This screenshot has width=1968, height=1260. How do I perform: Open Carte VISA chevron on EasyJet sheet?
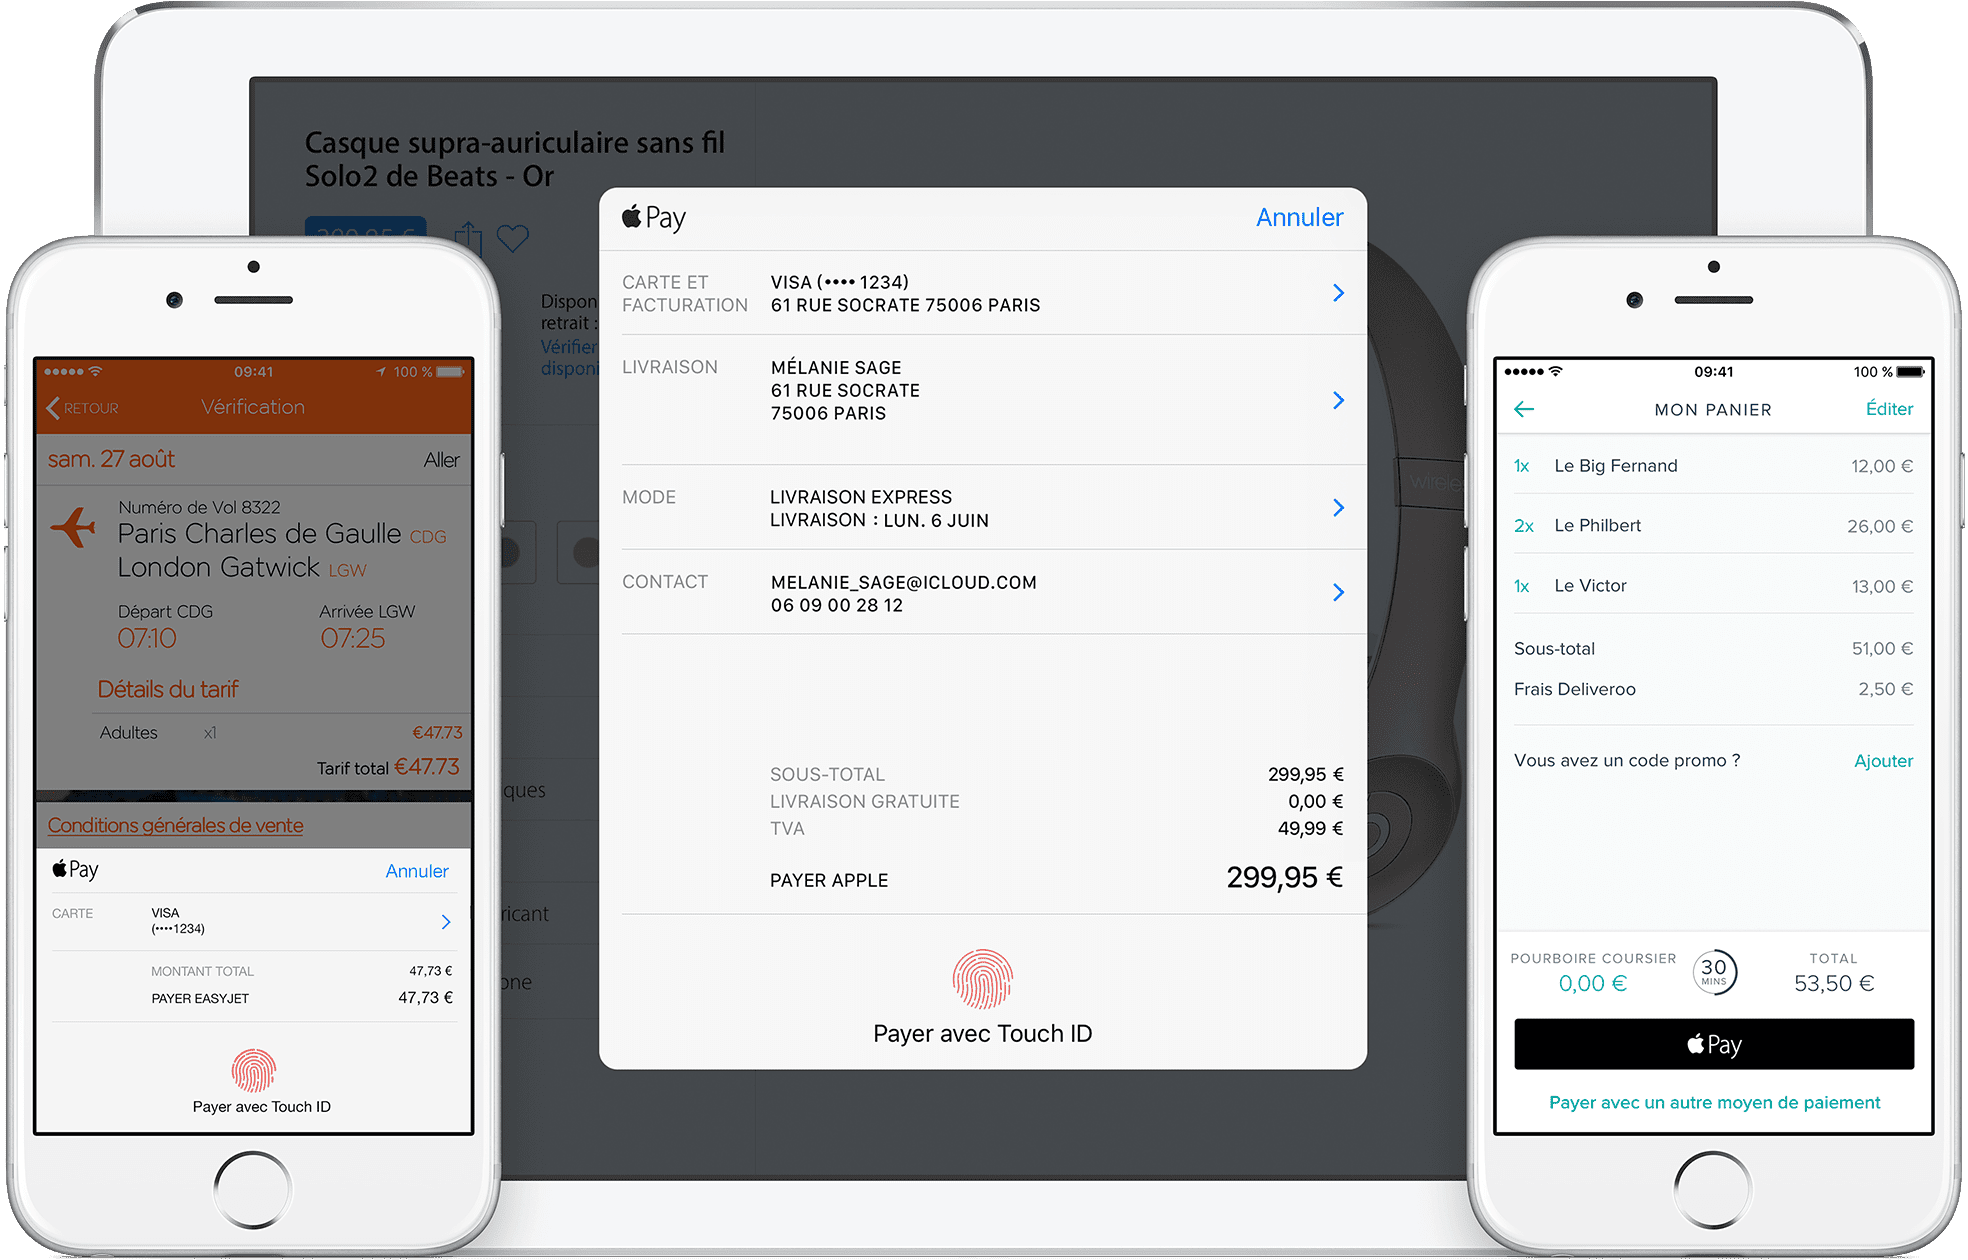[446, 922]
